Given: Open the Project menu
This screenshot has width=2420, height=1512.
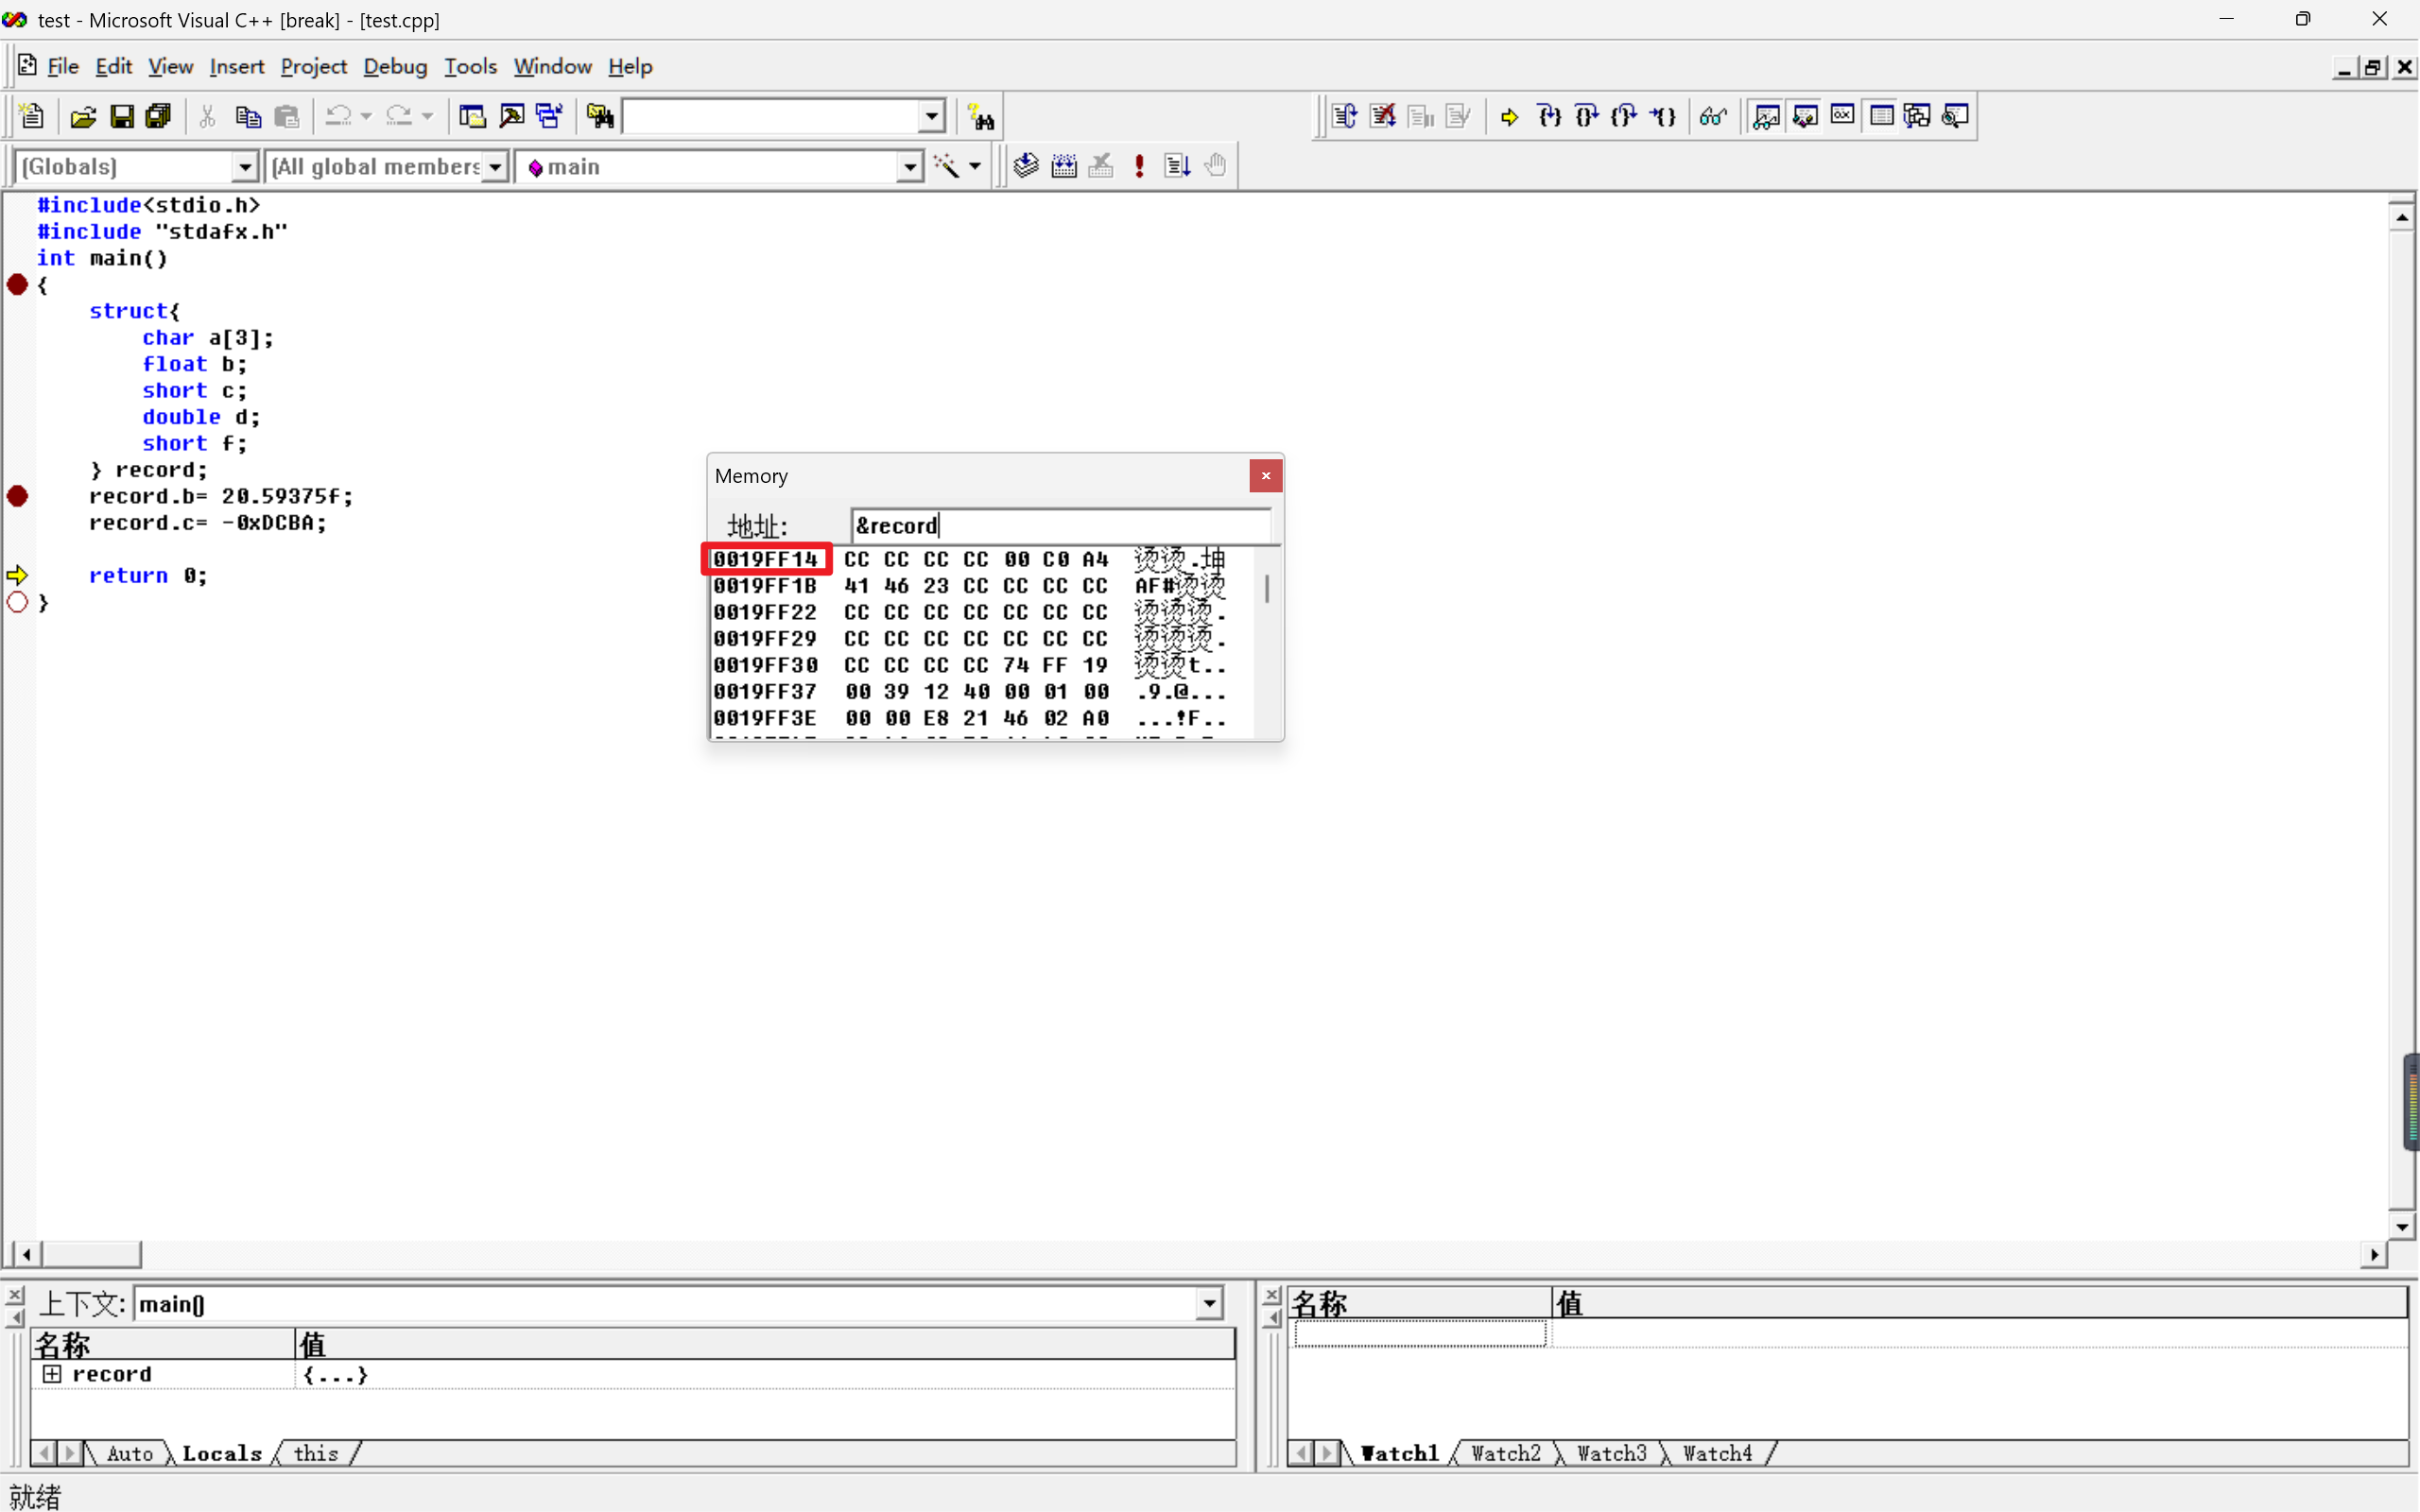Looking at the screenshot, I should pos(313,66).
